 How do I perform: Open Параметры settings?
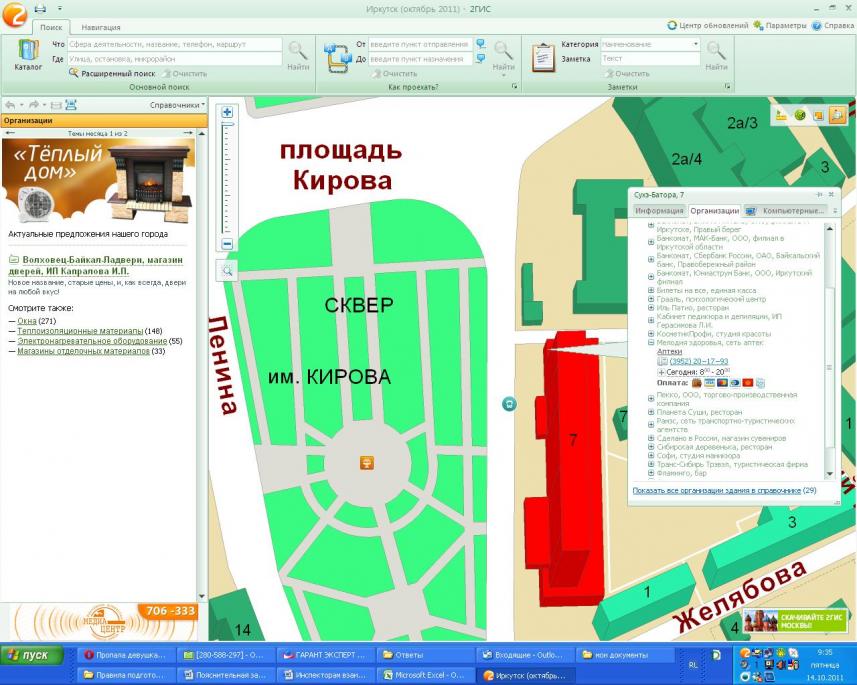click(x=780, y=26)
